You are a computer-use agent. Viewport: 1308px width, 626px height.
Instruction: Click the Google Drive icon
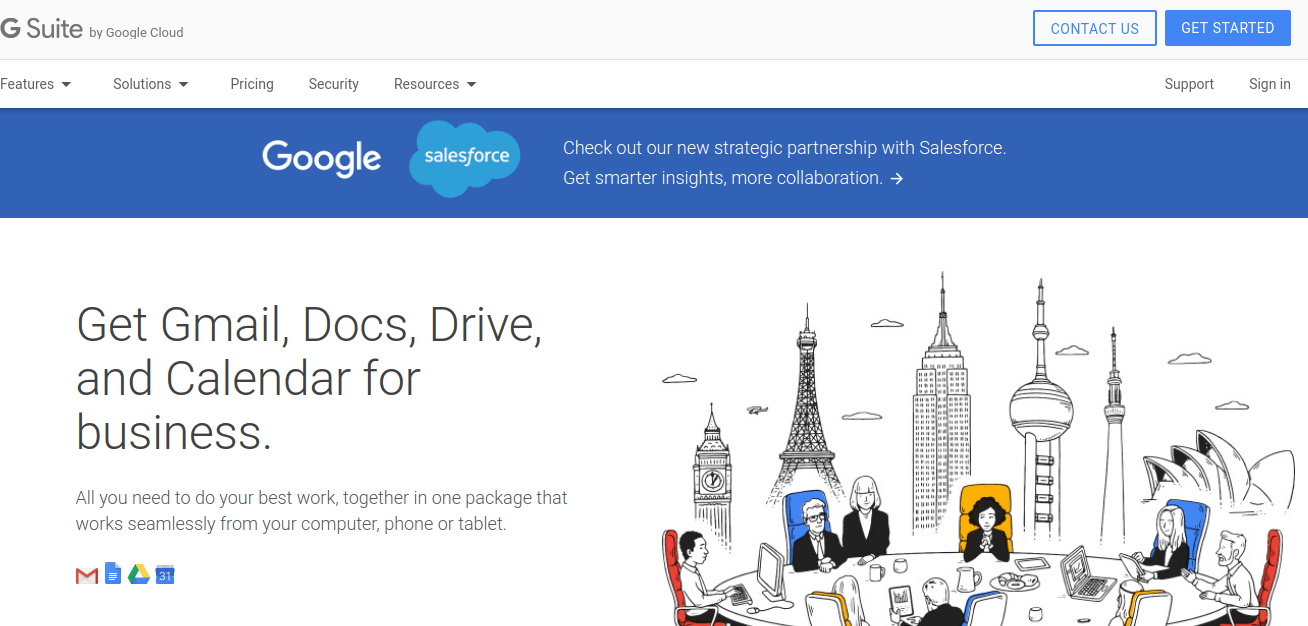(x=139, y=574)
